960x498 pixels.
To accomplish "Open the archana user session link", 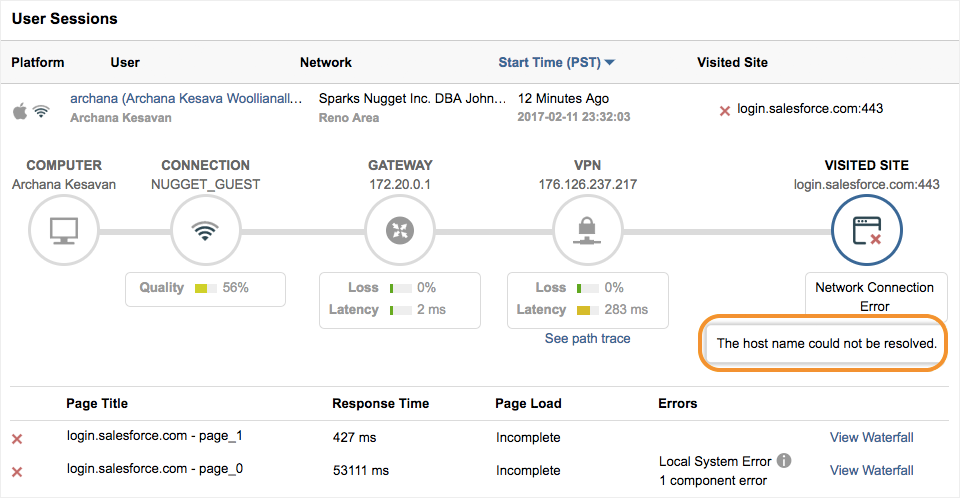I will (185, 99).
